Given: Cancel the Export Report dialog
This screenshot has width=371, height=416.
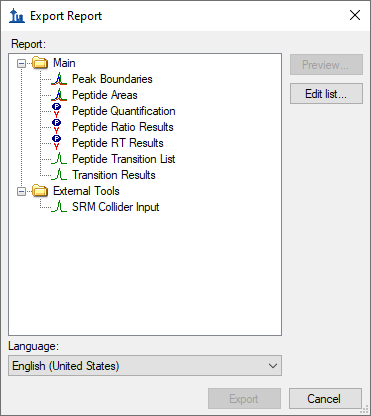Looking at the screenshot, I should 325,399.
